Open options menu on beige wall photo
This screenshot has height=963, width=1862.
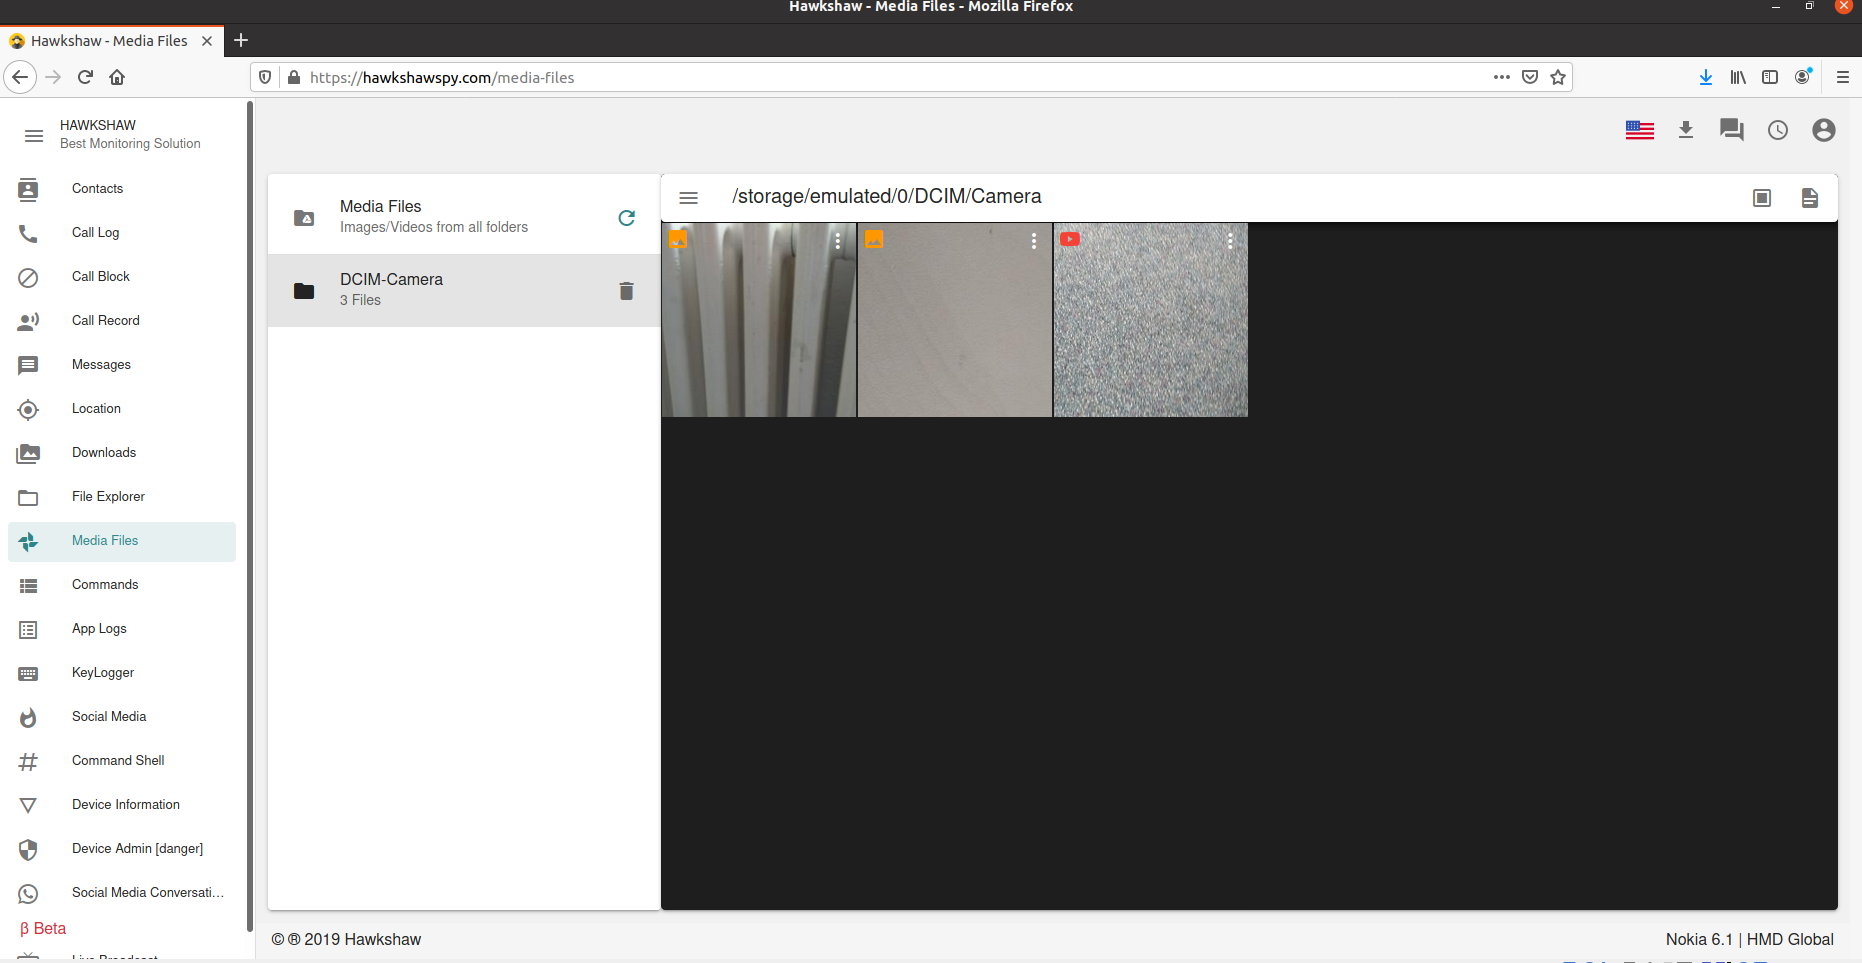click(1033, 241)
